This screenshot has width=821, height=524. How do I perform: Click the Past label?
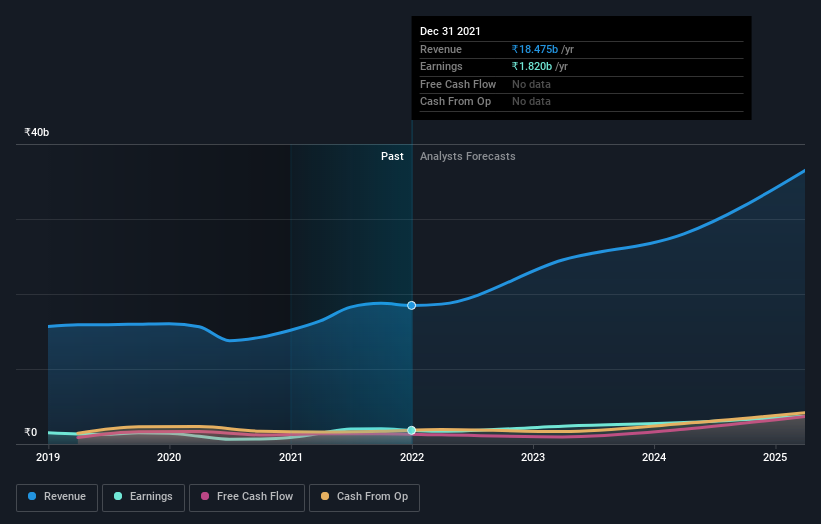click(392, 157)
